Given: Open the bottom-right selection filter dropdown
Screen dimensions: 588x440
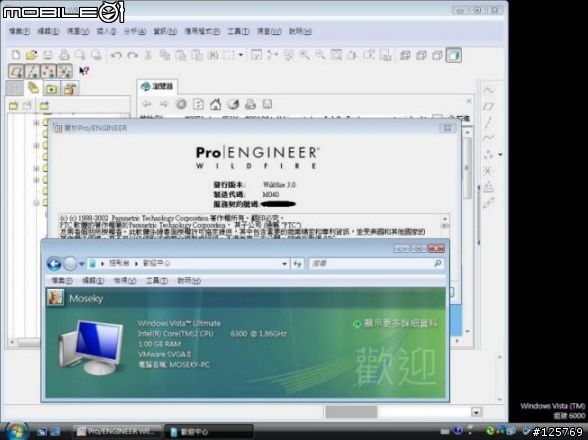Looking at the screenshot, I should click(476, 412).
